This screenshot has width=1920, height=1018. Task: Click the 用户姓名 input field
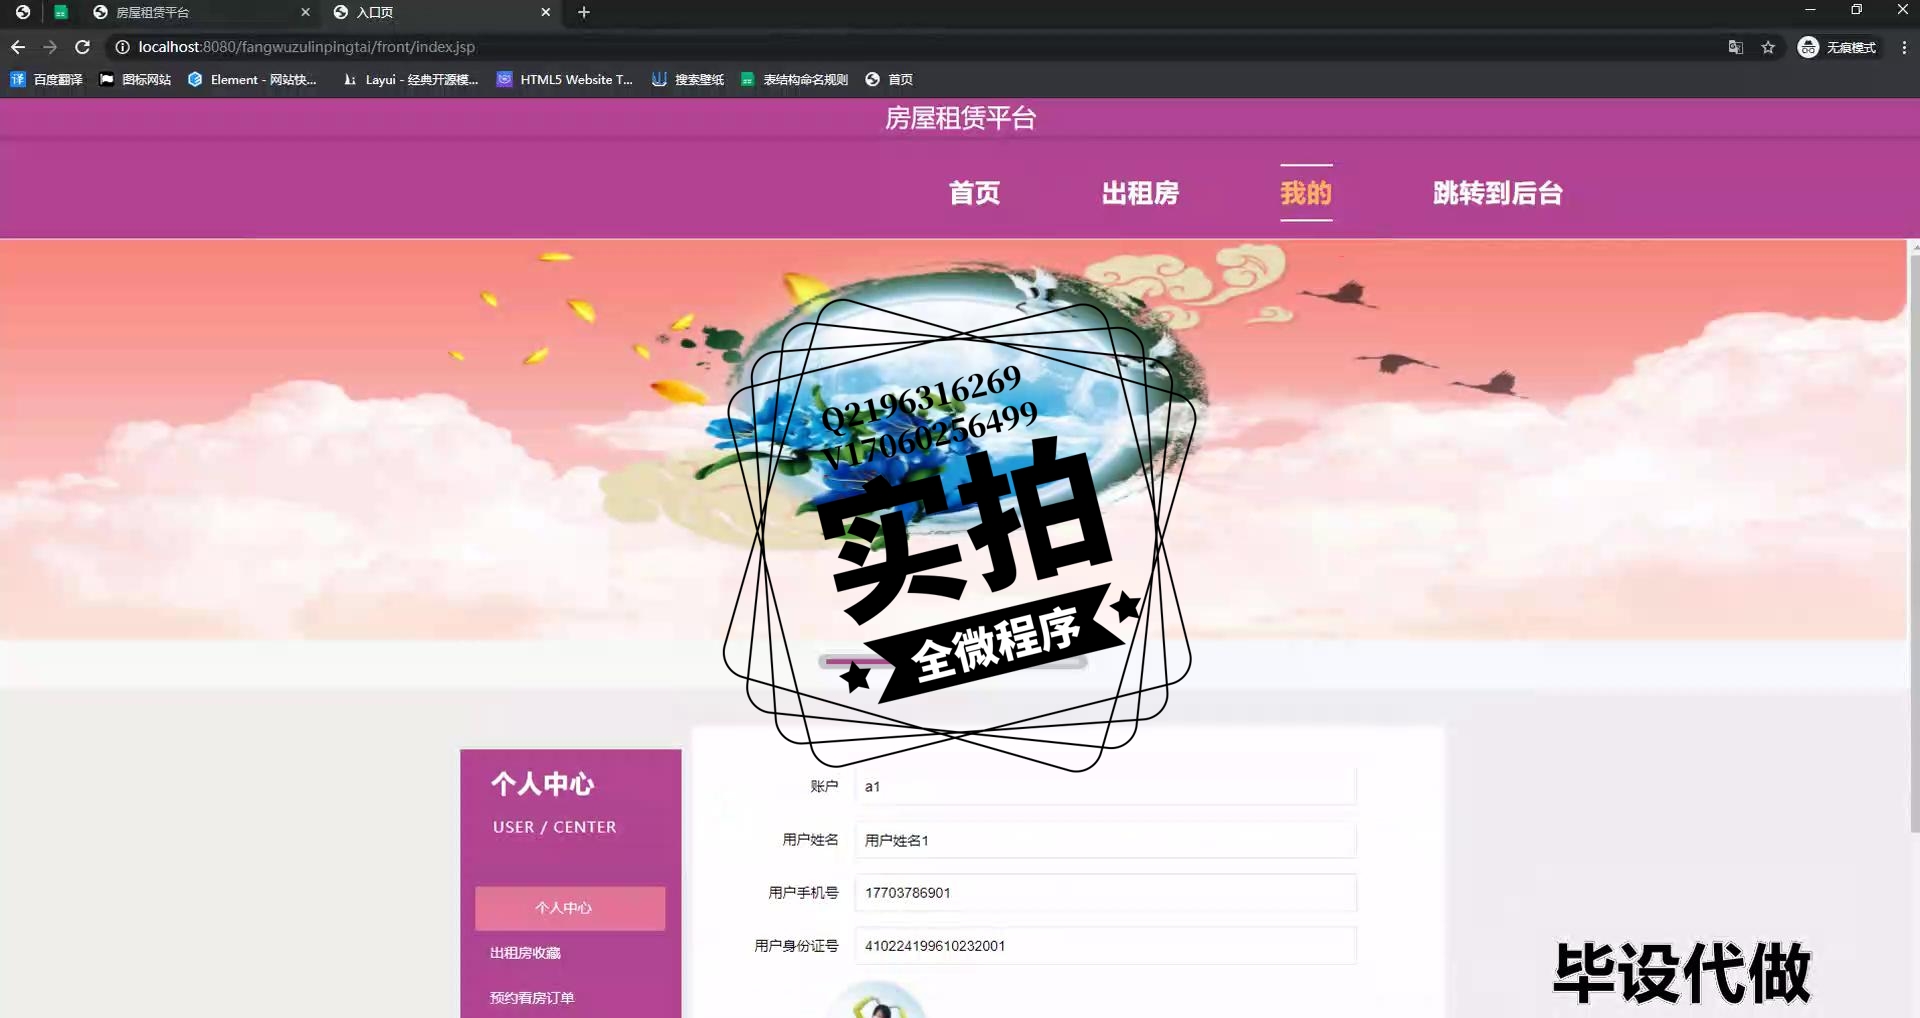coord(1105,840)
